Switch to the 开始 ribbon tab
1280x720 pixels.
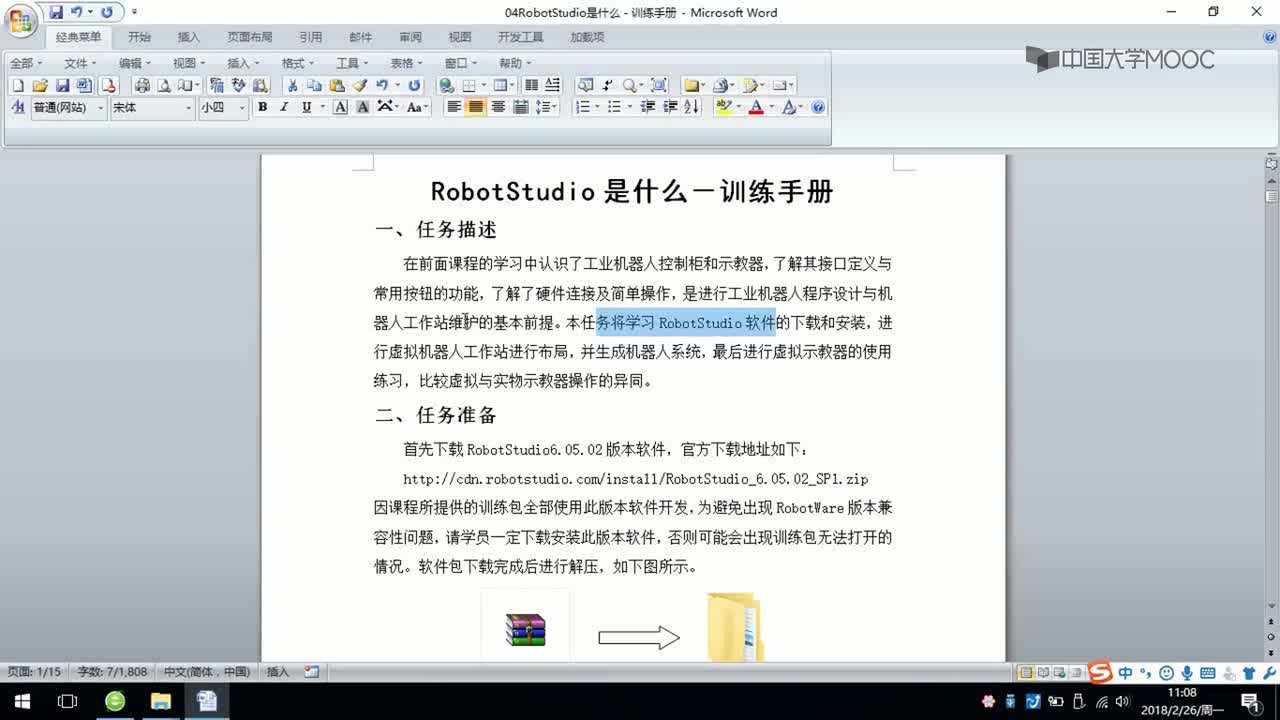[139, 37]
